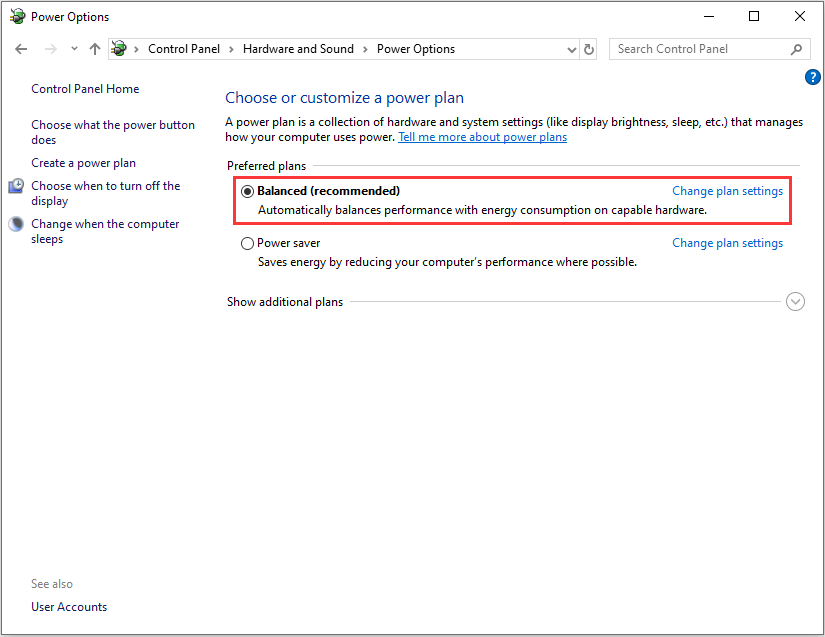Open Choose when to turn off display
Image resolution: width=825 pixels, height=637 pixels.
pyautogui.click(x=105, y=193)
